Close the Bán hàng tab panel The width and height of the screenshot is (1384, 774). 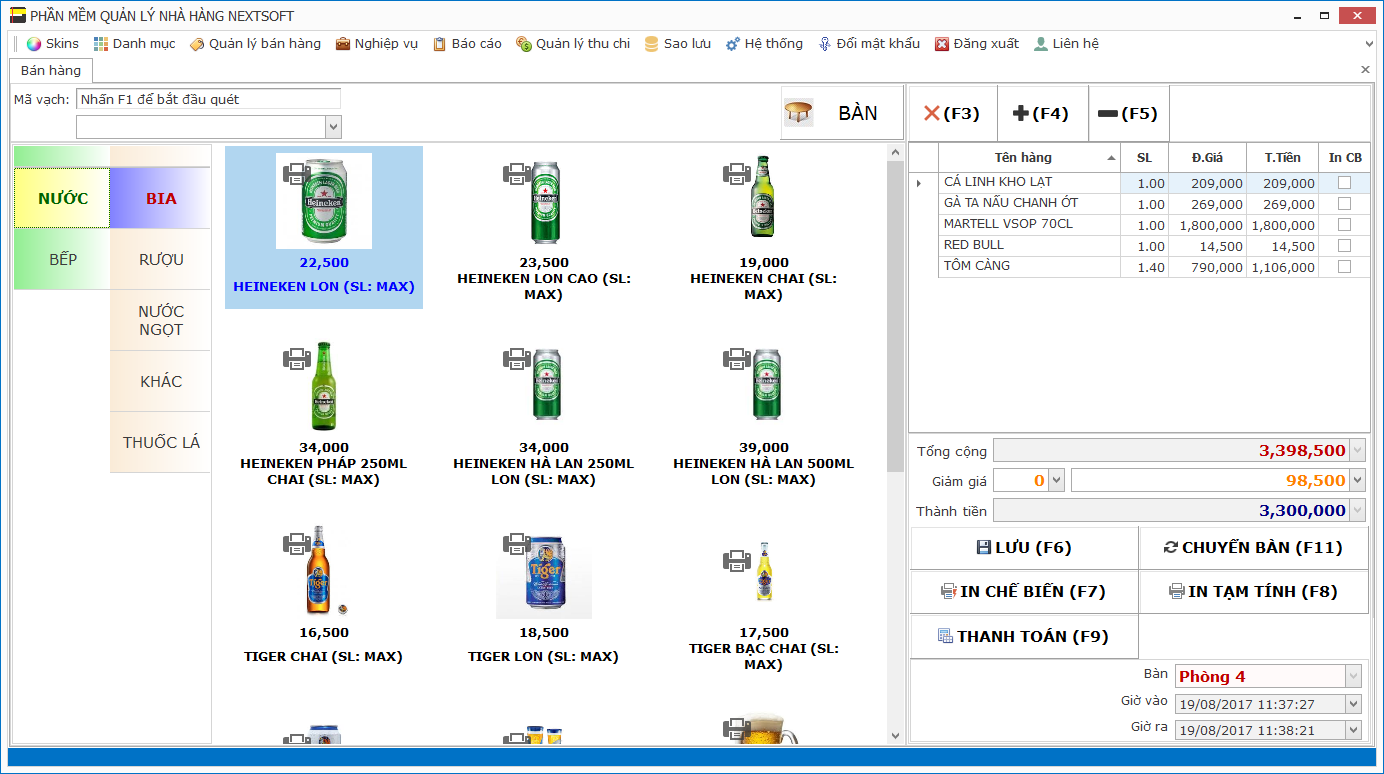[1365, 70]
